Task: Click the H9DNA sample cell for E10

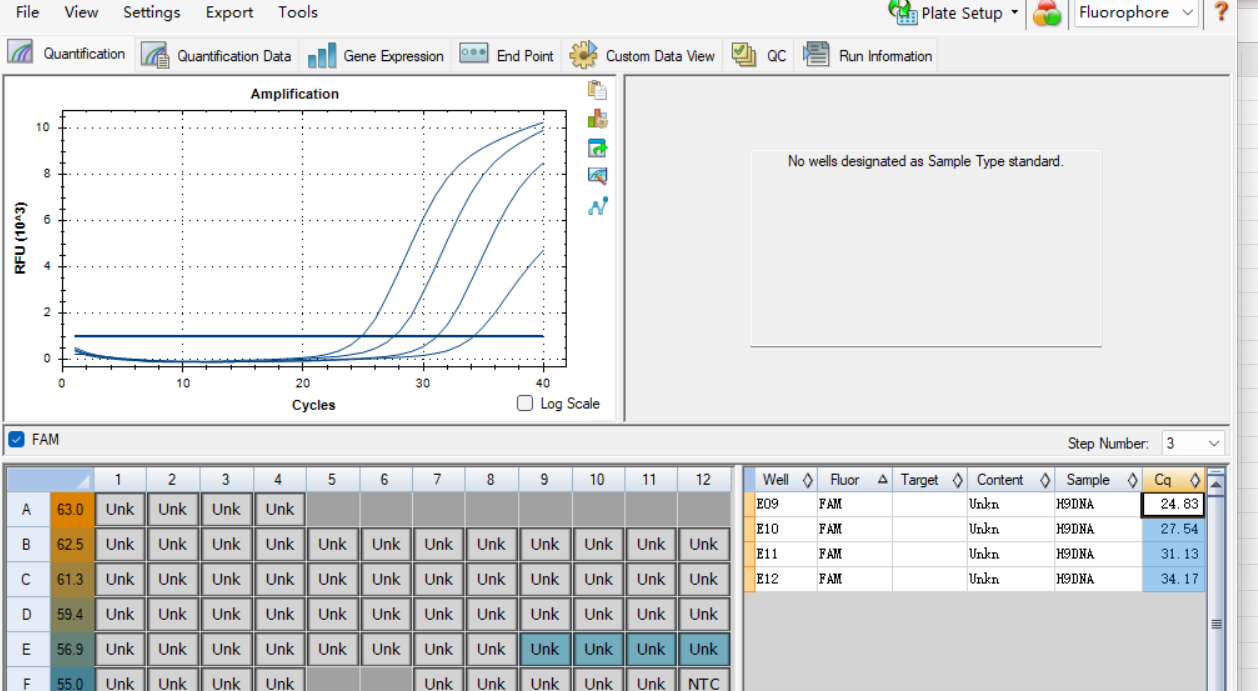Action: tap(1098, 529)
